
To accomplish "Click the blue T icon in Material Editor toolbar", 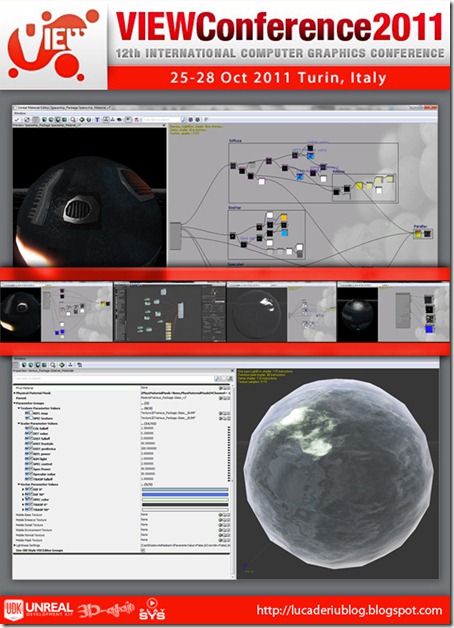I will click(97, 119).
